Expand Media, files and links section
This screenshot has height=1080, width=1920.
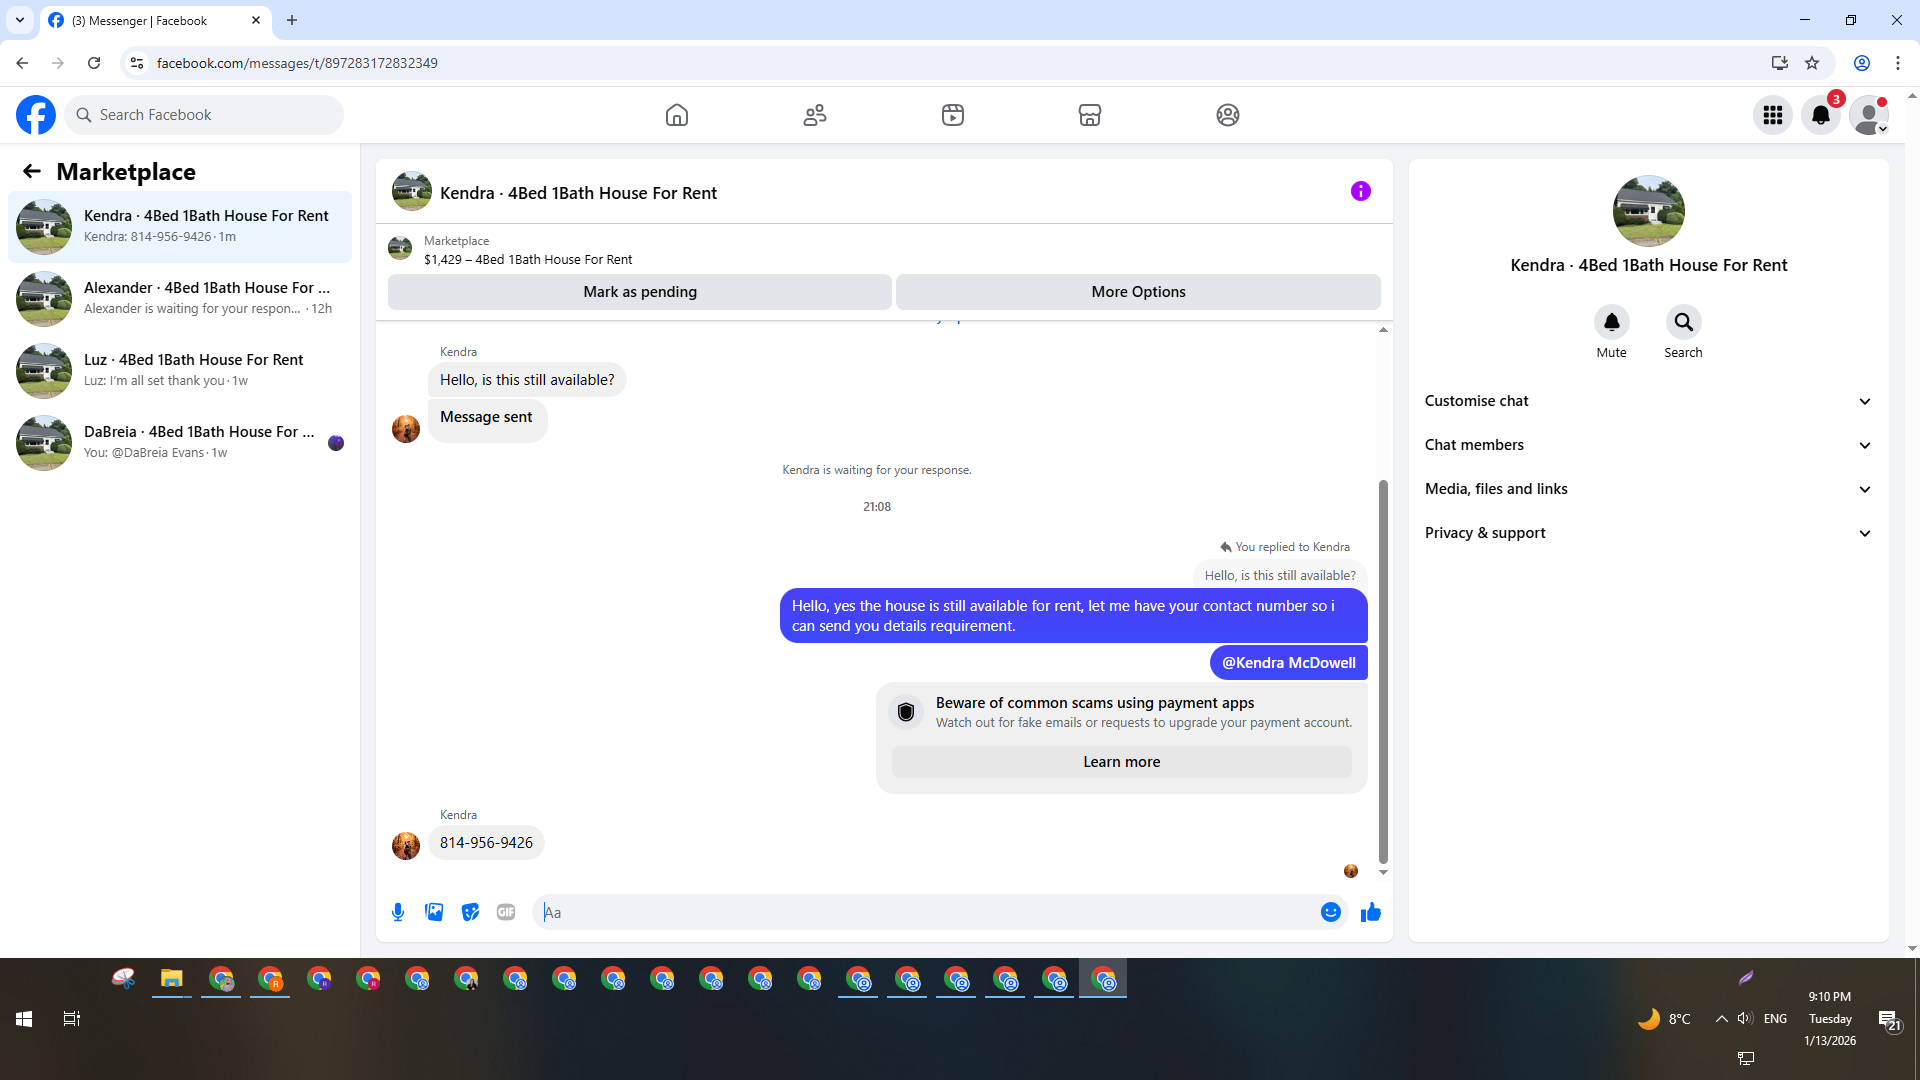coord(1648,489)
